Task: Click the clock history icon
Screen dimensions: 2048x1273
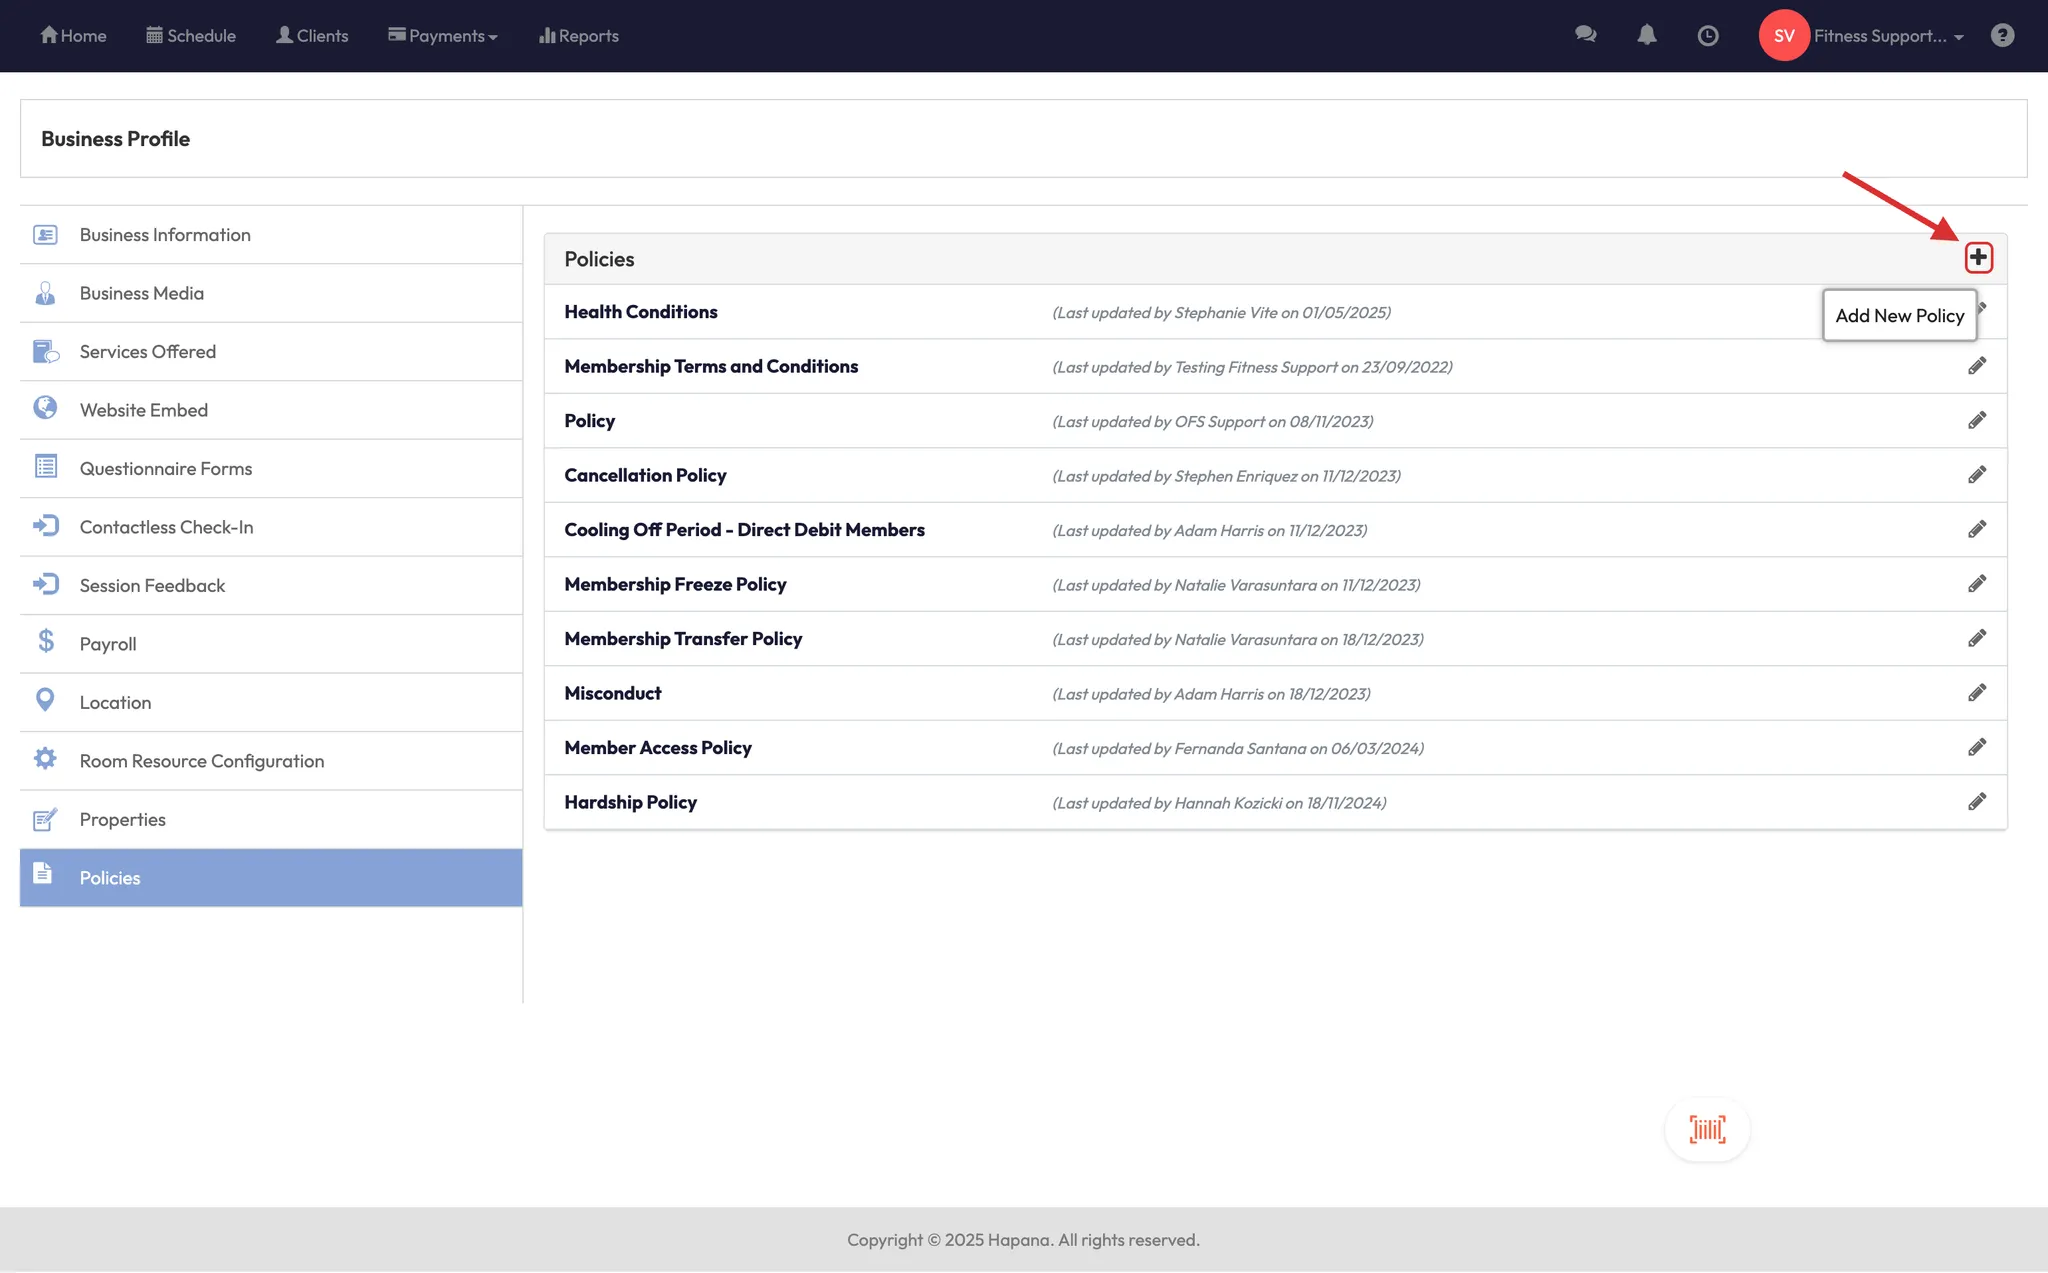Action: [1708, 35]
